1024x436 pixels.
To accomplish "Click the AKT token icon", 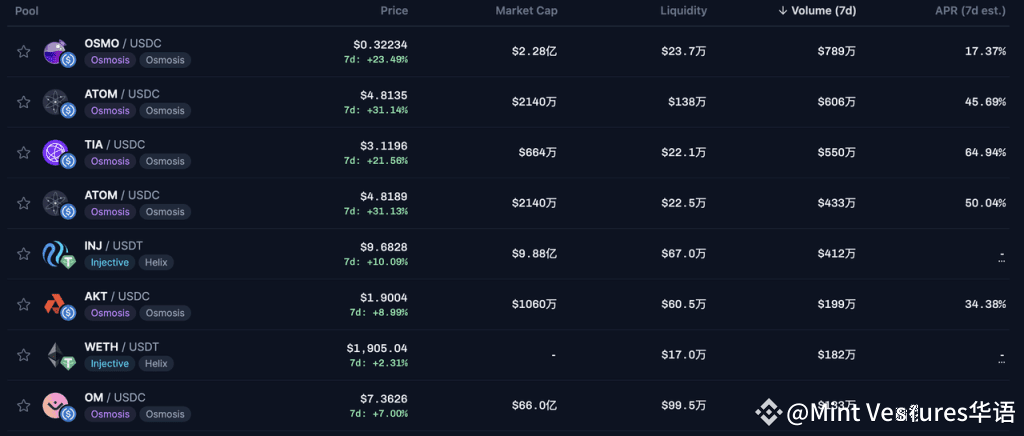I will coord(55,304).
